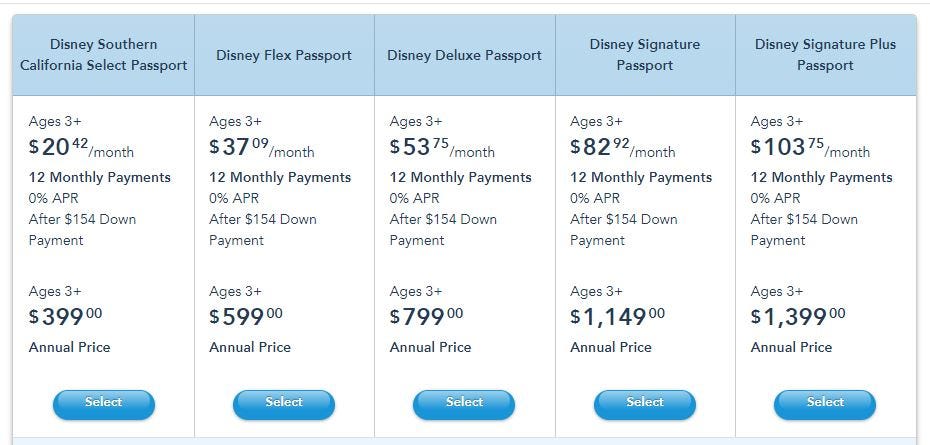Click the Disney Signature Passport header
Image resolution: width=930 pixels, height=445 pixels.
click(x=645, y=55)
